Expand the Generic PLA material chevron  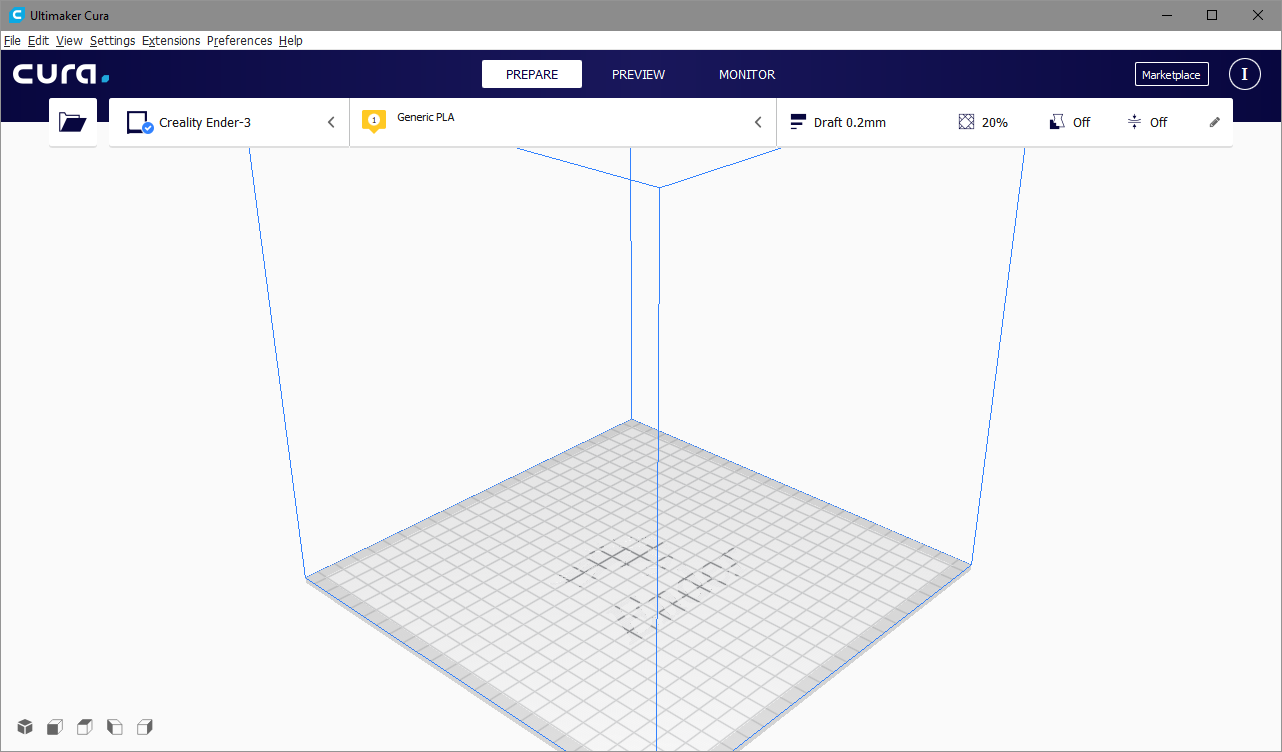pos(758,122)
